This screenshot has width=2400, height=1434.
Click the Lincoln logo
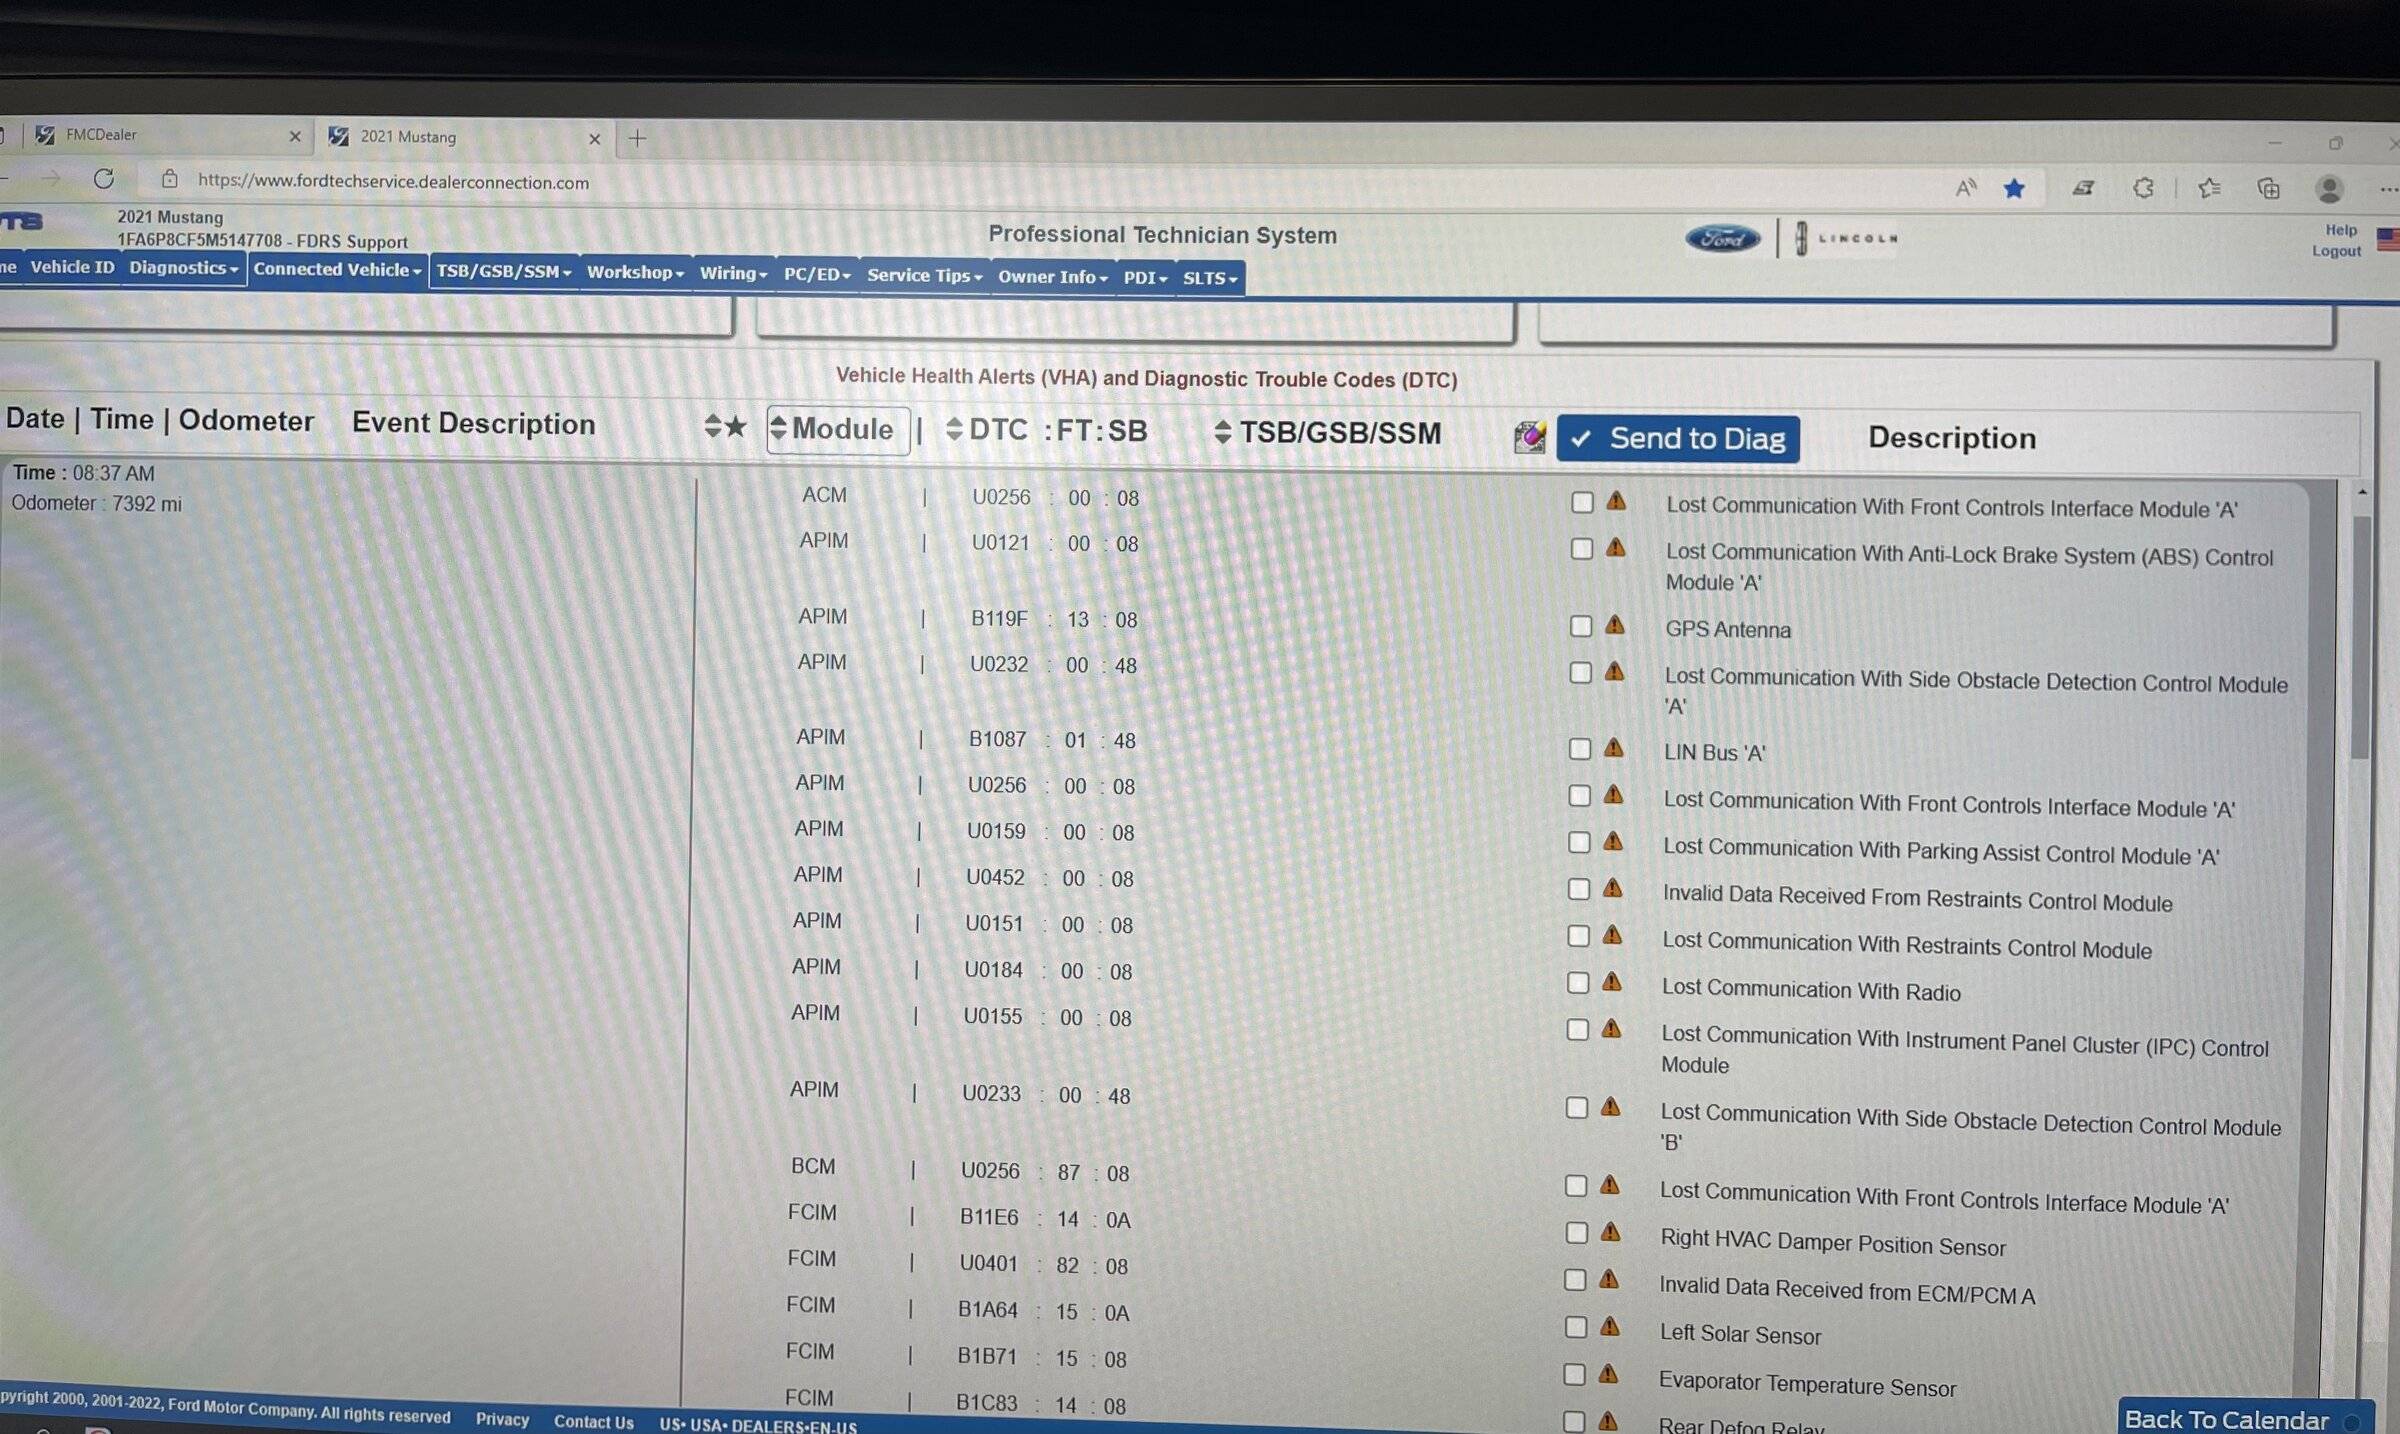pyautogui.click(x=1846, y=239)
